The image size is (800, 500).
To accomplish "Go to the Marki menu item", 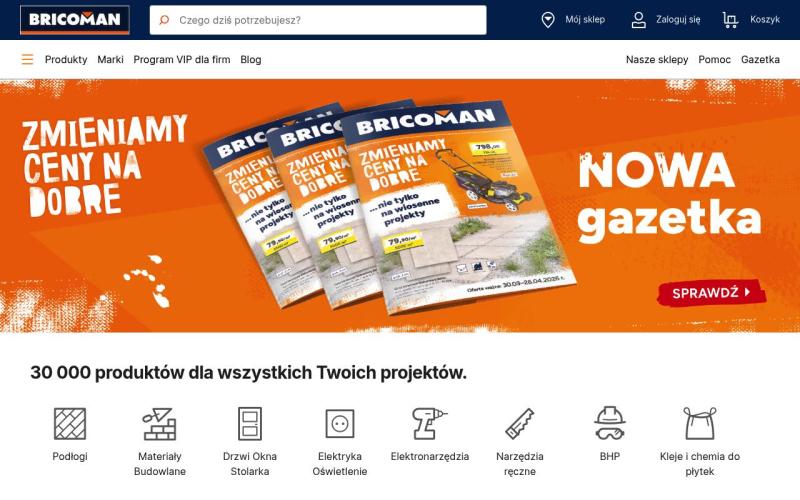I will point(110,60).
